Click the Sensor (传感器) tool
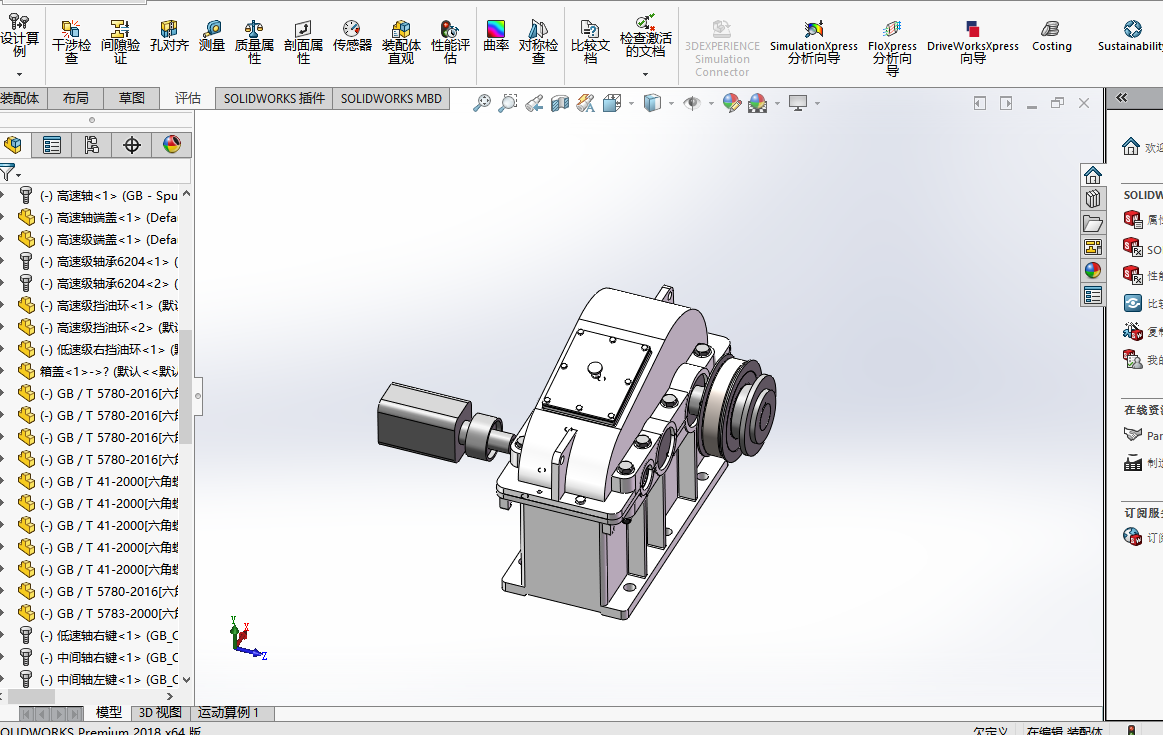The image size is (1163, 735). pos(352,36)
